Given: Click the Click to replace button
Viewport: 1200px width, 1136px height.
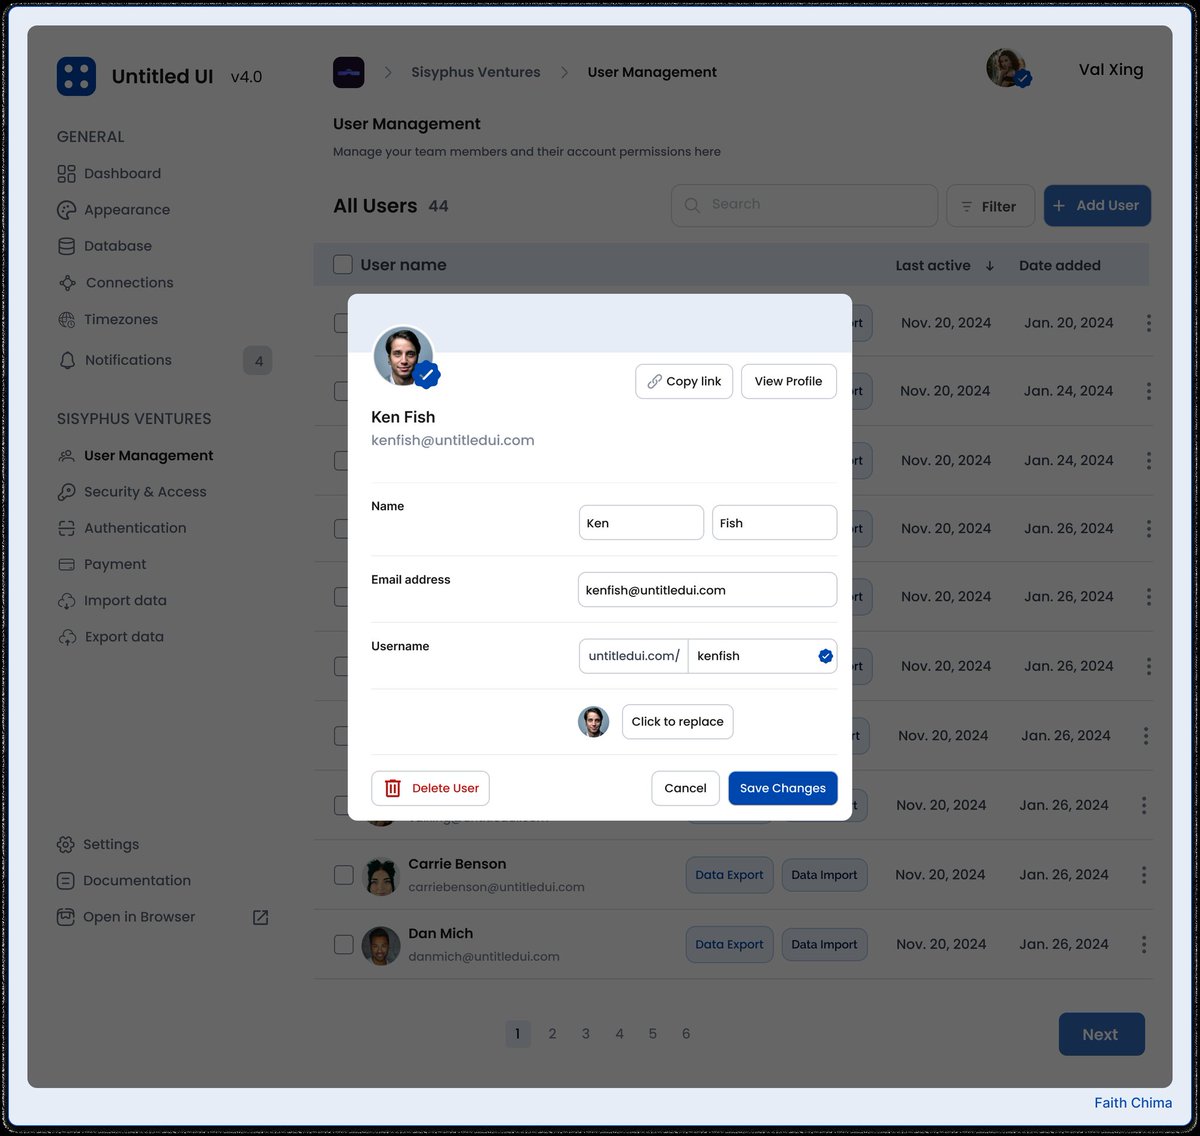Looking at the screenshot, I should point(677,722).
